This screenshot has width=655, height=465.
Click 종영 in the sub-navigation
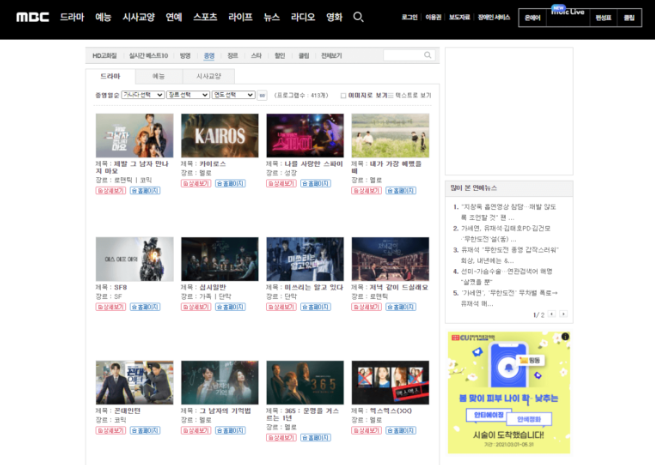pos(209,56)
